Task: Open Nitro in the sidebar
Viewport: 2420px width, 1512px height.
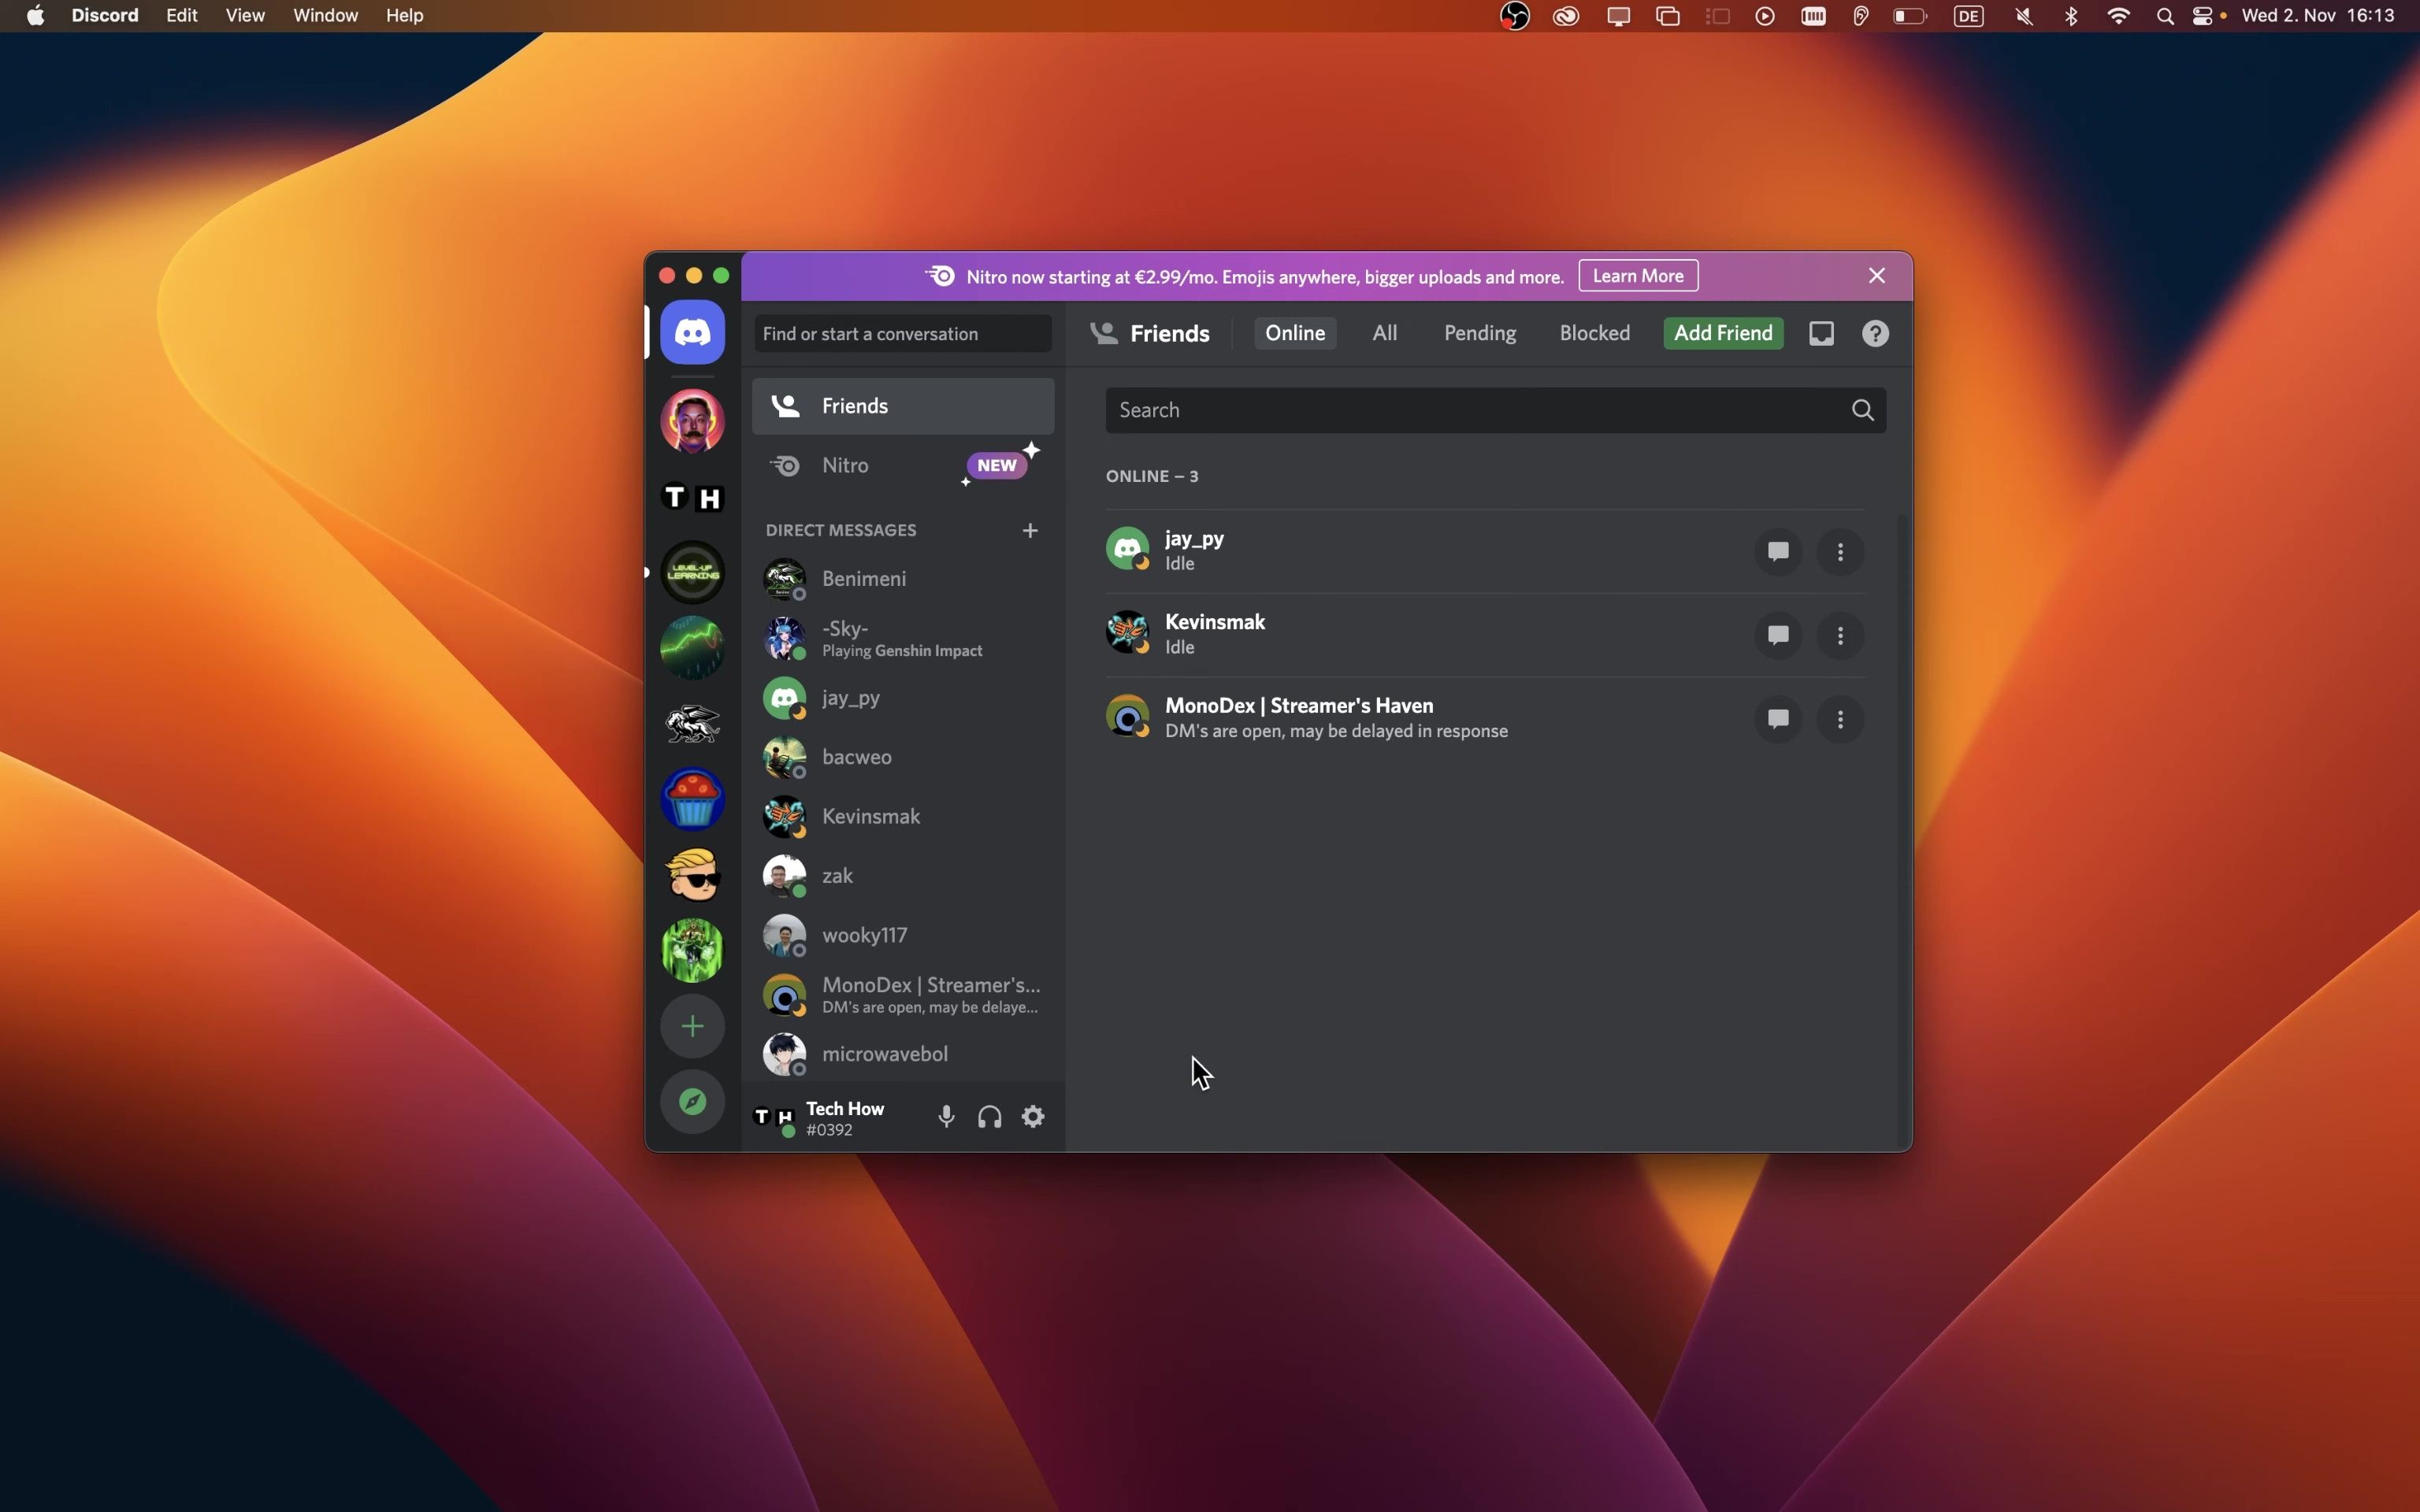Action: pyautogui.click(x=903, y=465)
